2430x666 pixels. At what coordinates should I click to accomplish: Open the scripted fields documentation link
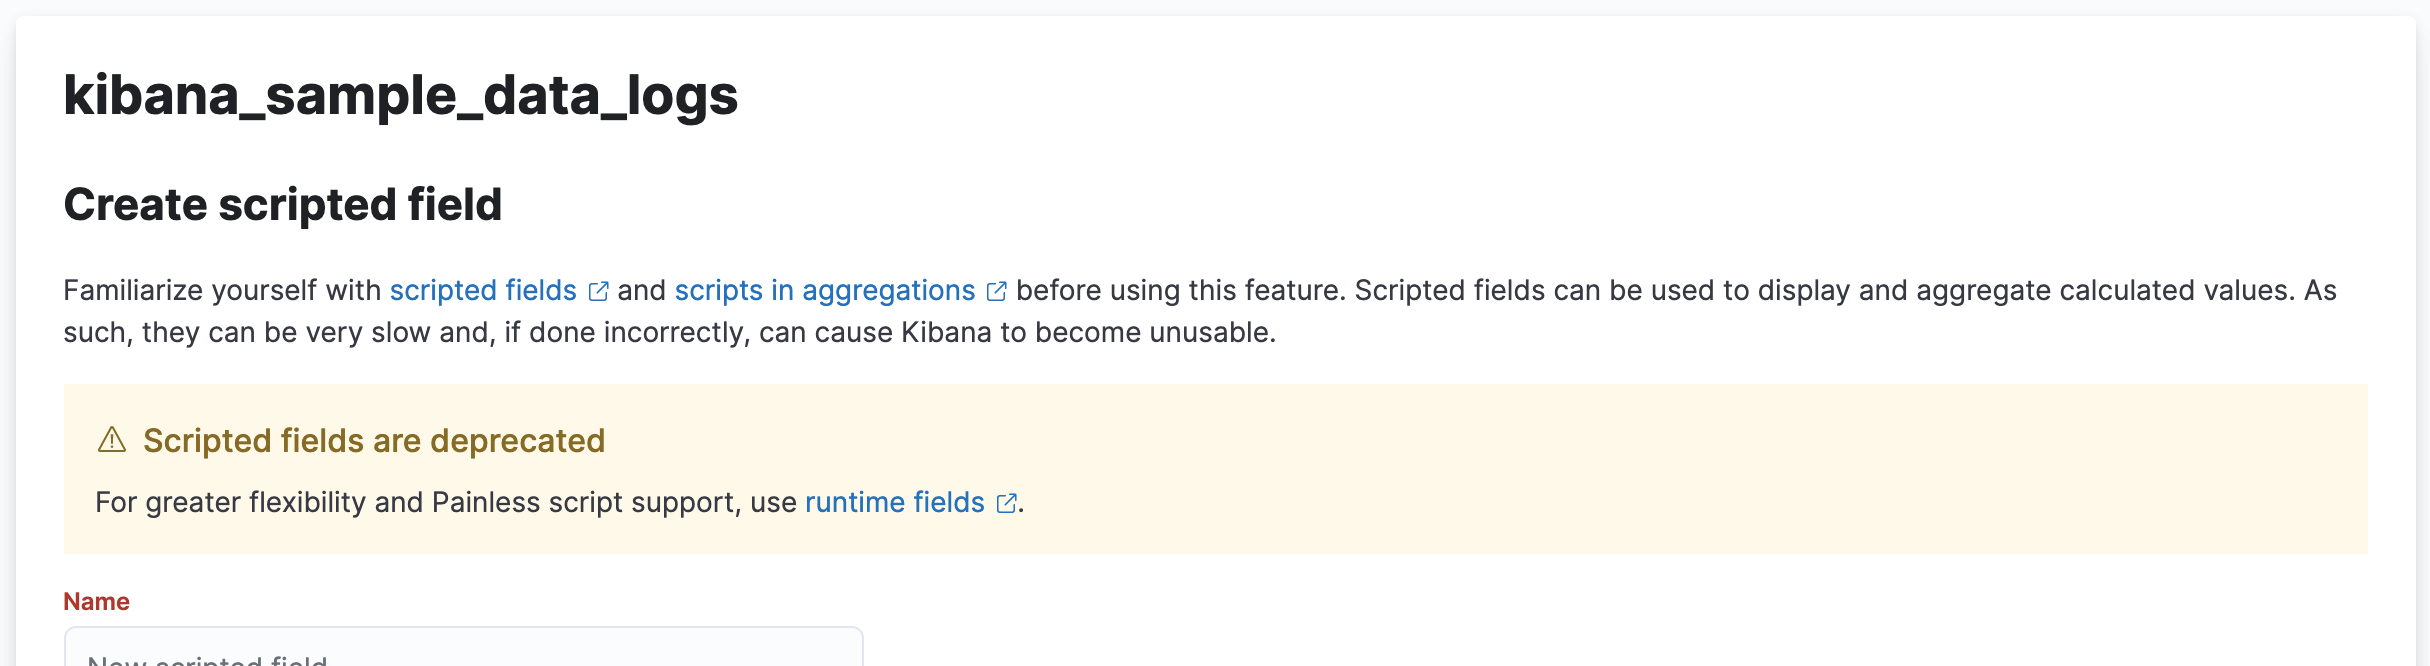click(x=483, y=290)
